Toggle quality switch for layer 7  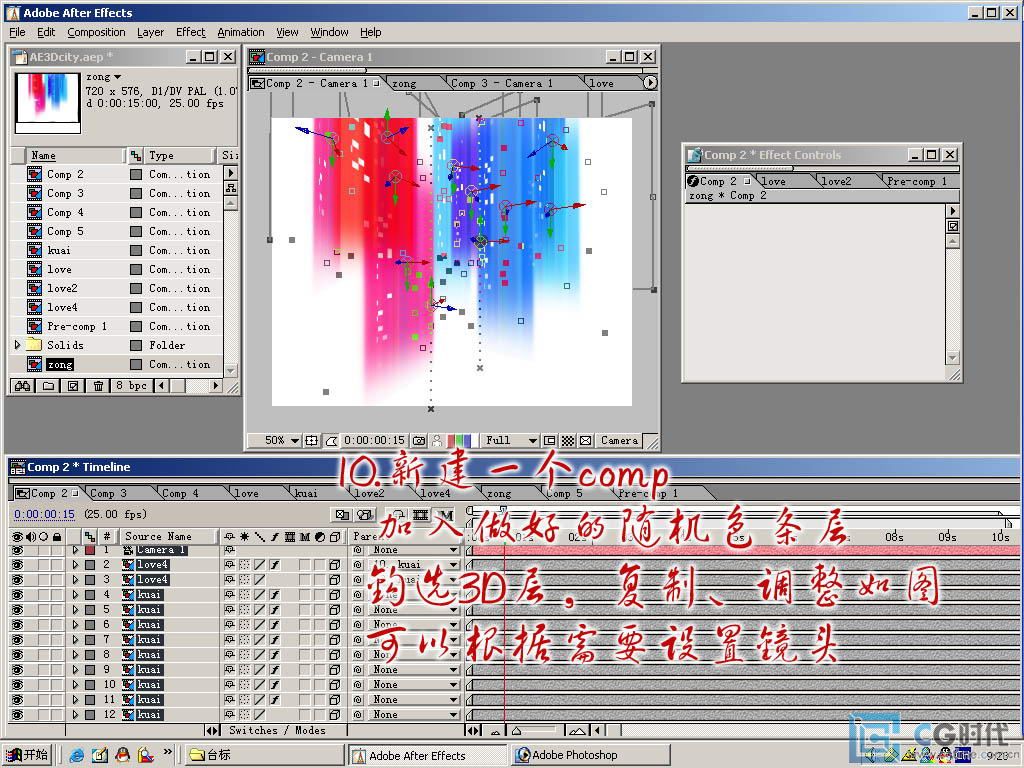(260, 640)
